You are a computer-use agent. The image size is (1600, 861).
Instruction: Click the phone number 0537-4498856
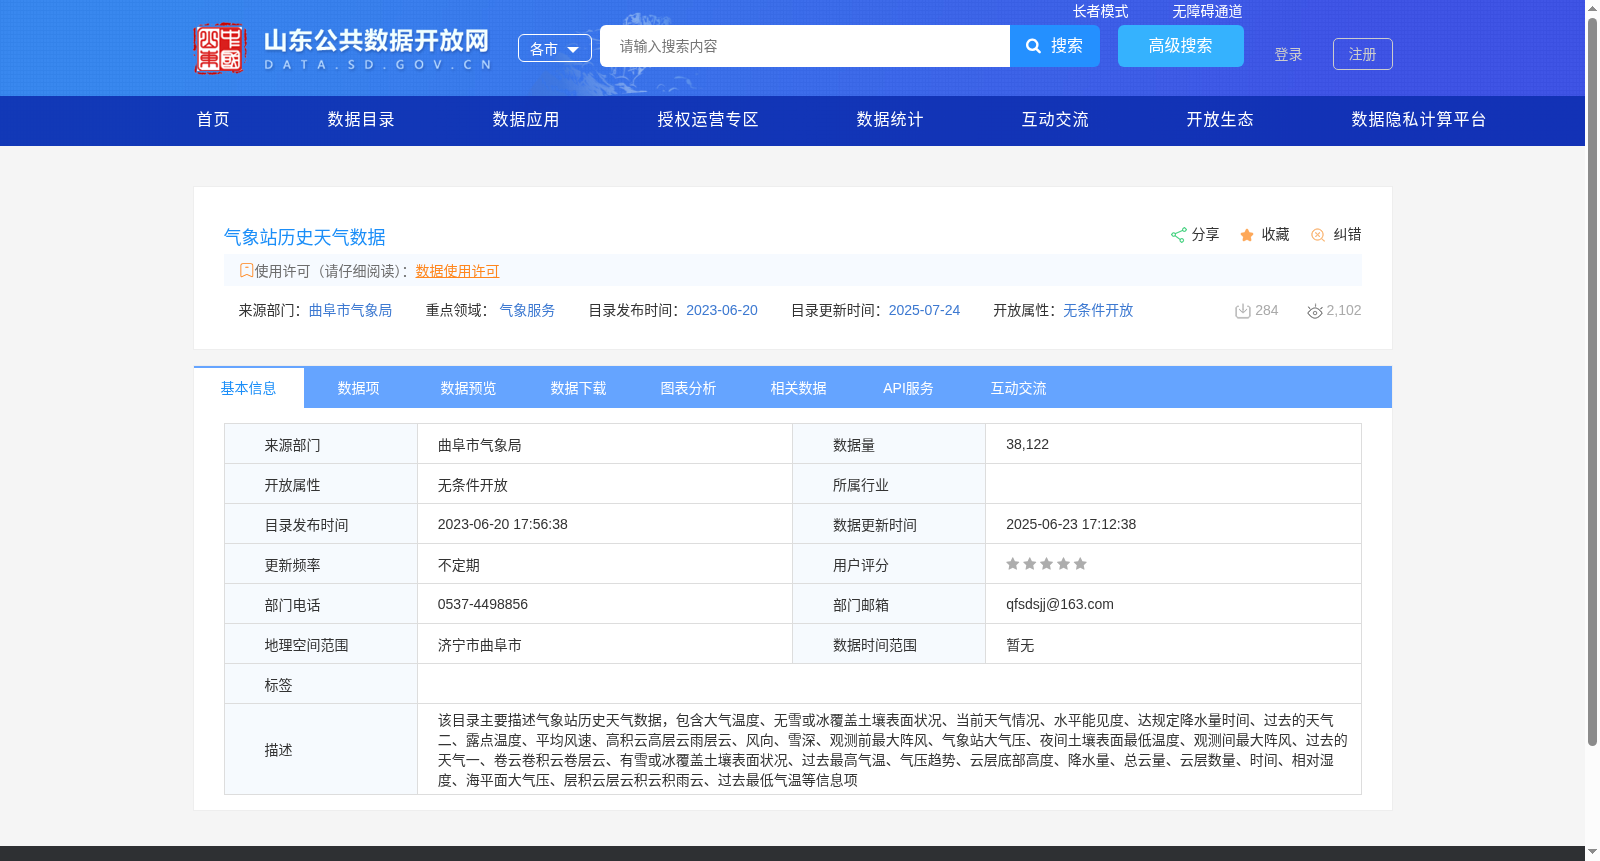(x=483, y=604)
